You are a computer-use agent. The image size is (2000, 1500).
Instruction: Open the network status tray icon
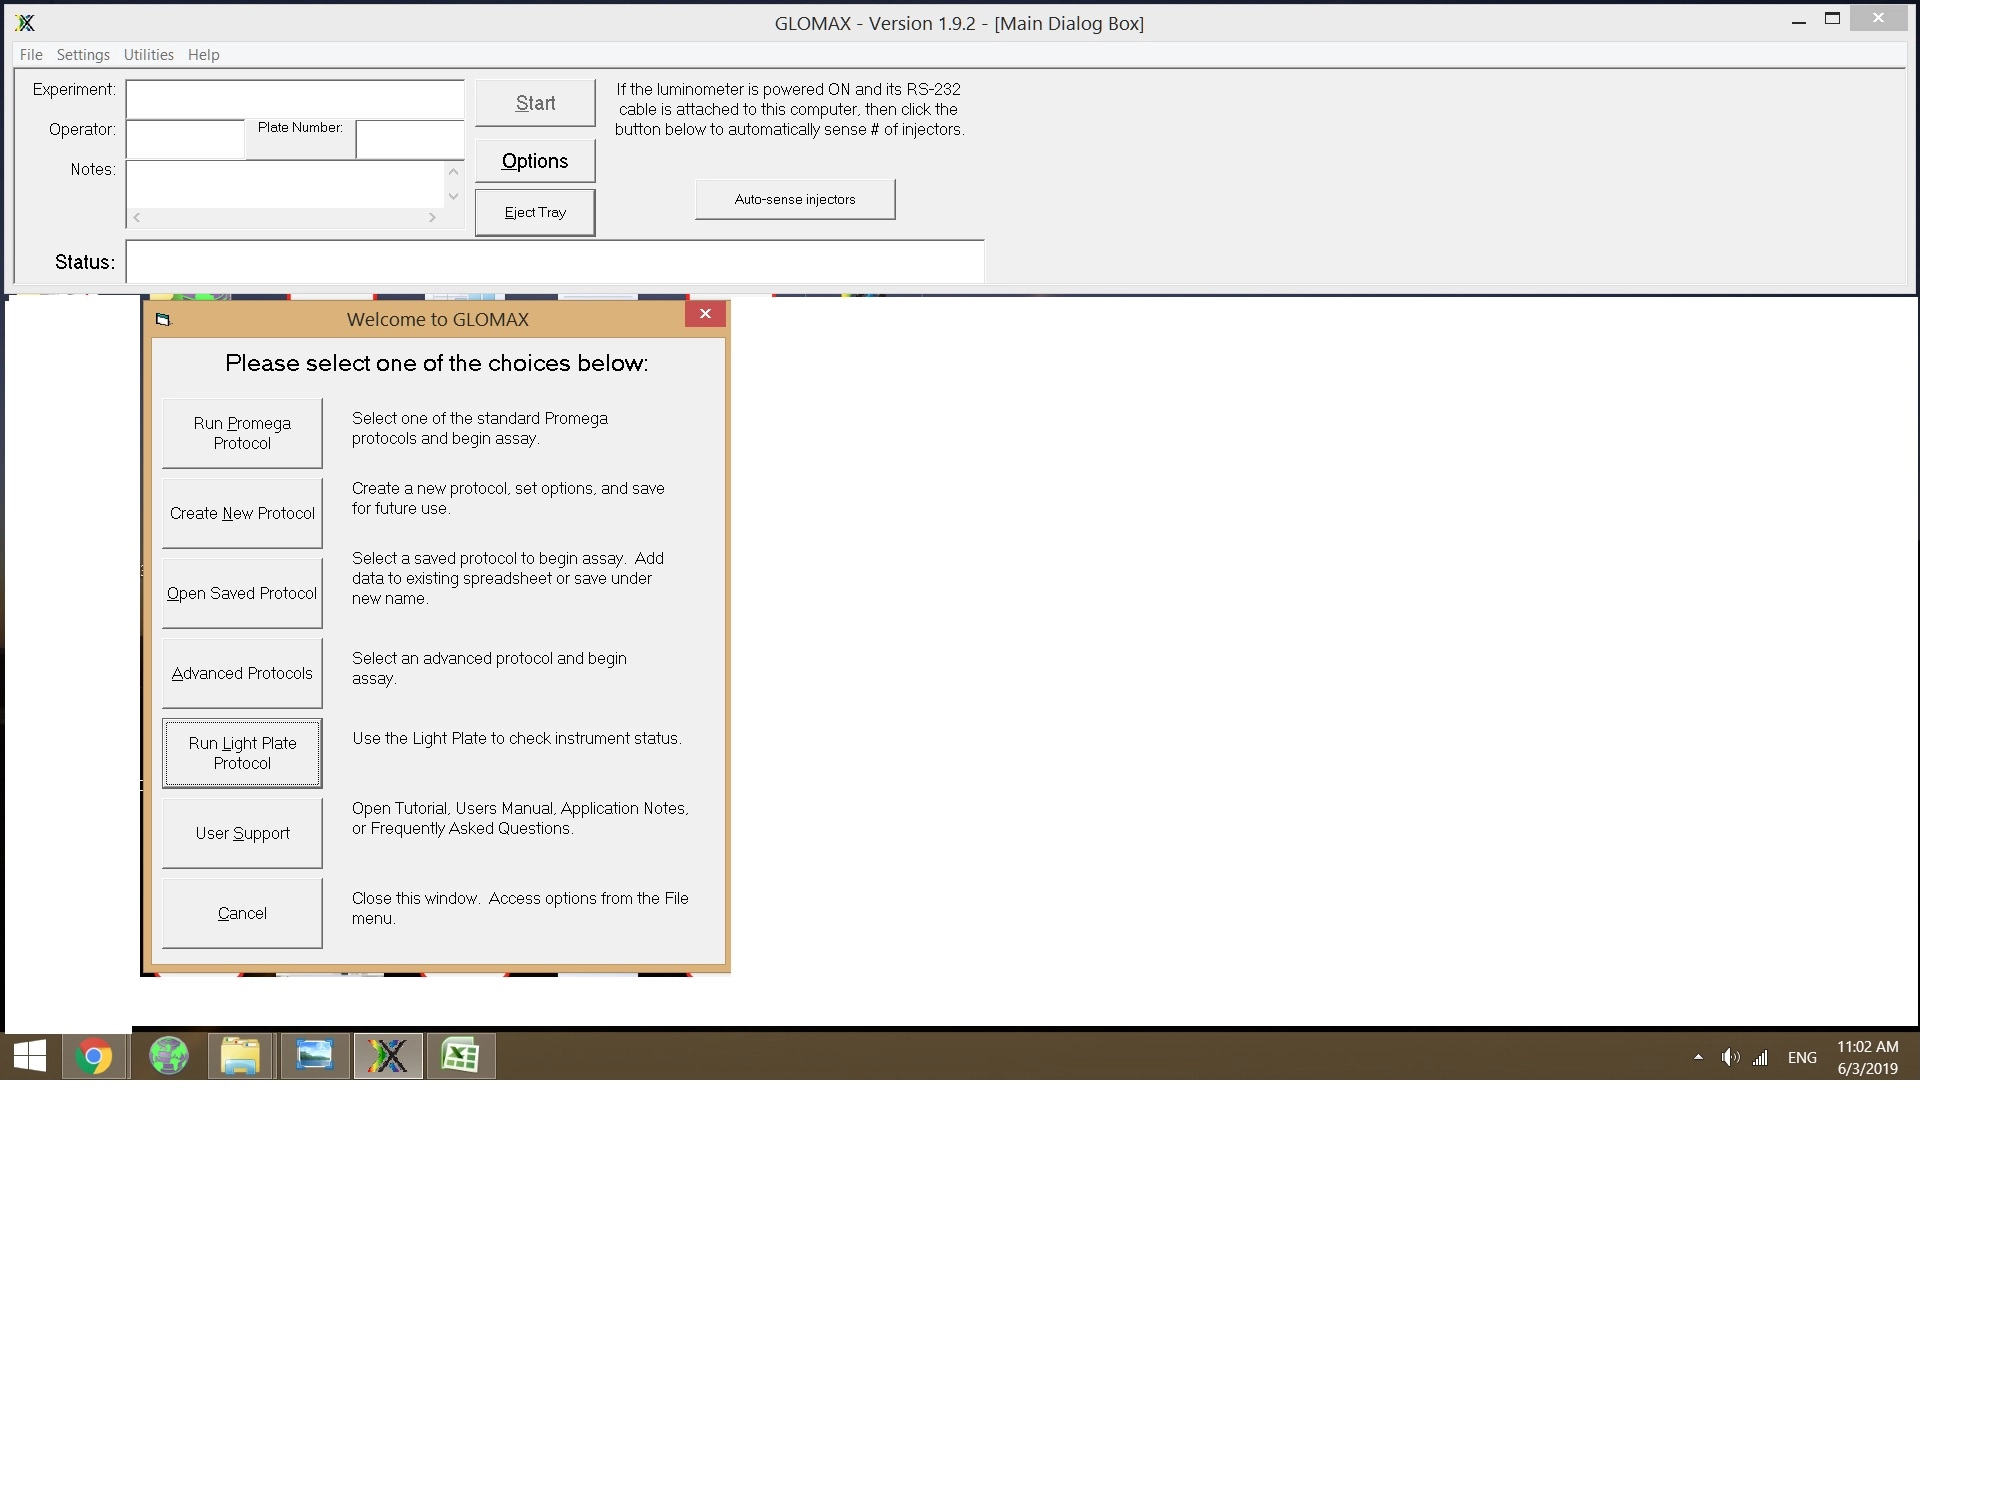point(1760,1056)
